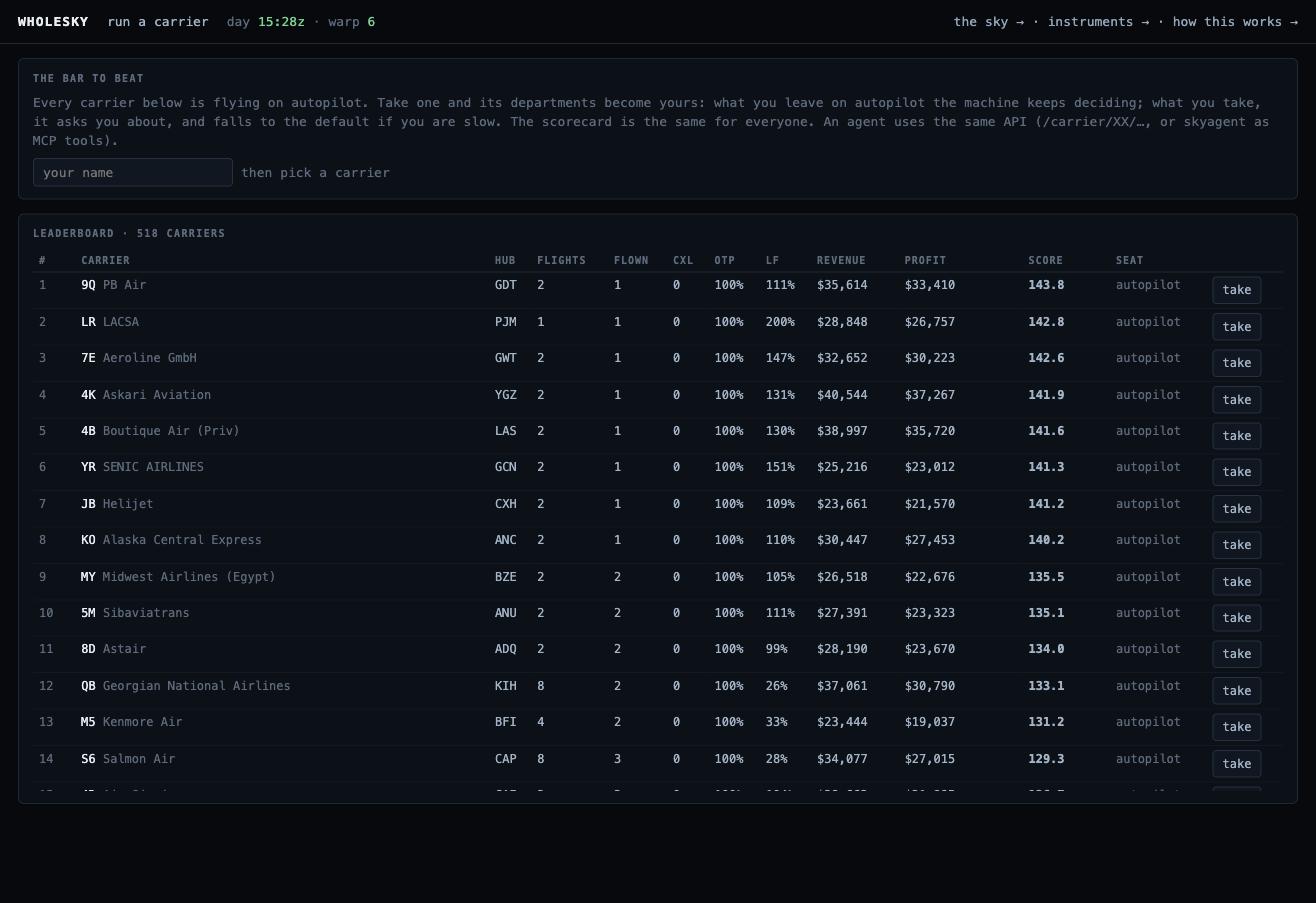Click the HUB column header
The height and width of the screenshot is (903, 1316).
tap(505, 261)
